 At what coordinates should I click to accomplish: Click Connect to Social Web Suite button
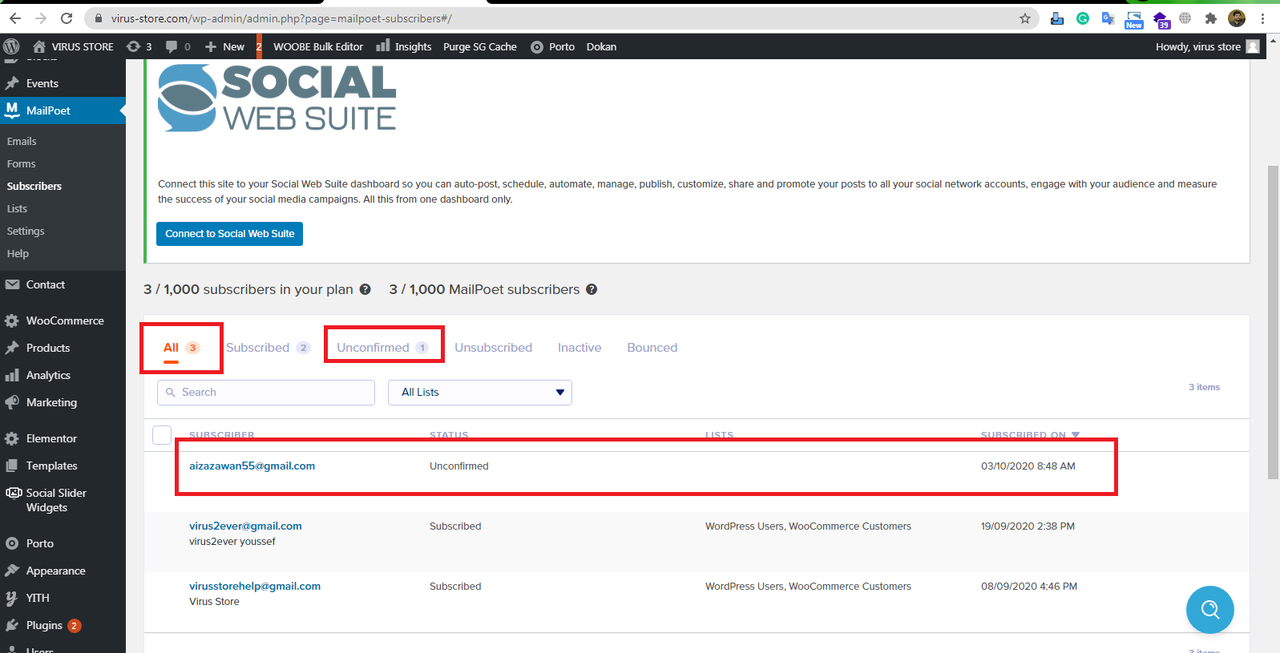tap(230, 233)
